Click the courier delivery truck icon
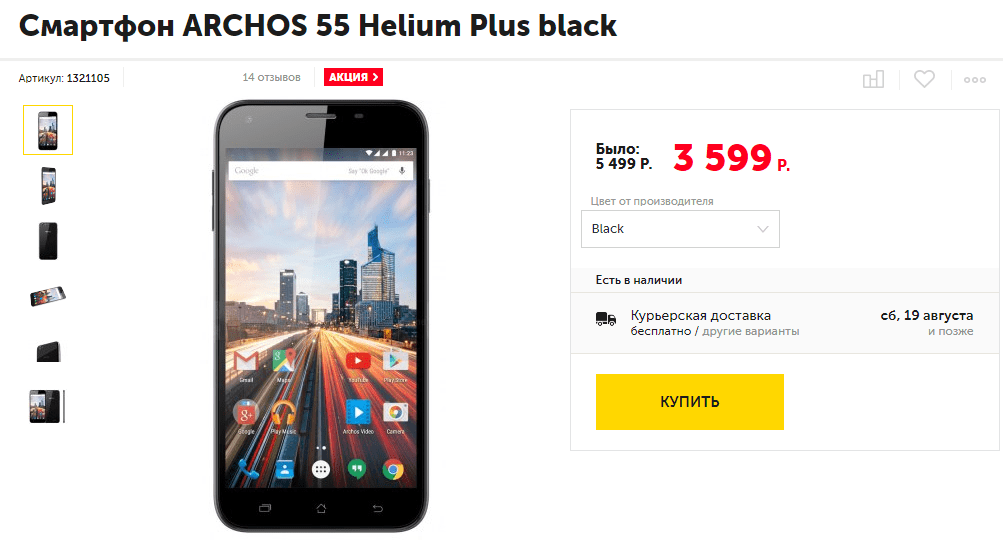This screenshot has width=1003, height=542. pos(606,319)
